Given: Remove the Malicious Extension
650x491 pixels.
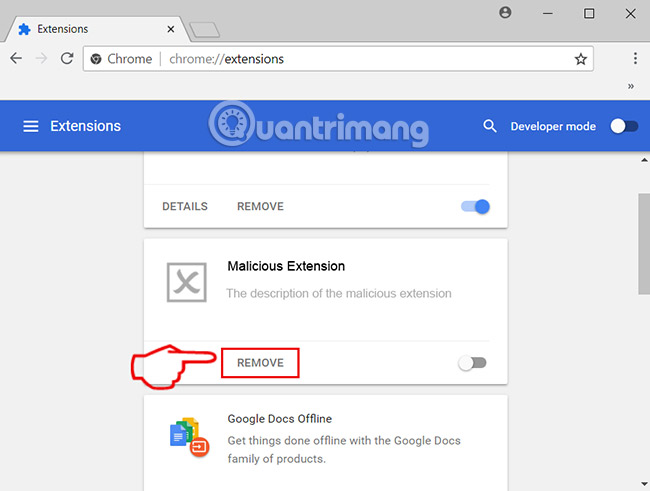Looking at the screenshot, I should click(x=260, y=363).
